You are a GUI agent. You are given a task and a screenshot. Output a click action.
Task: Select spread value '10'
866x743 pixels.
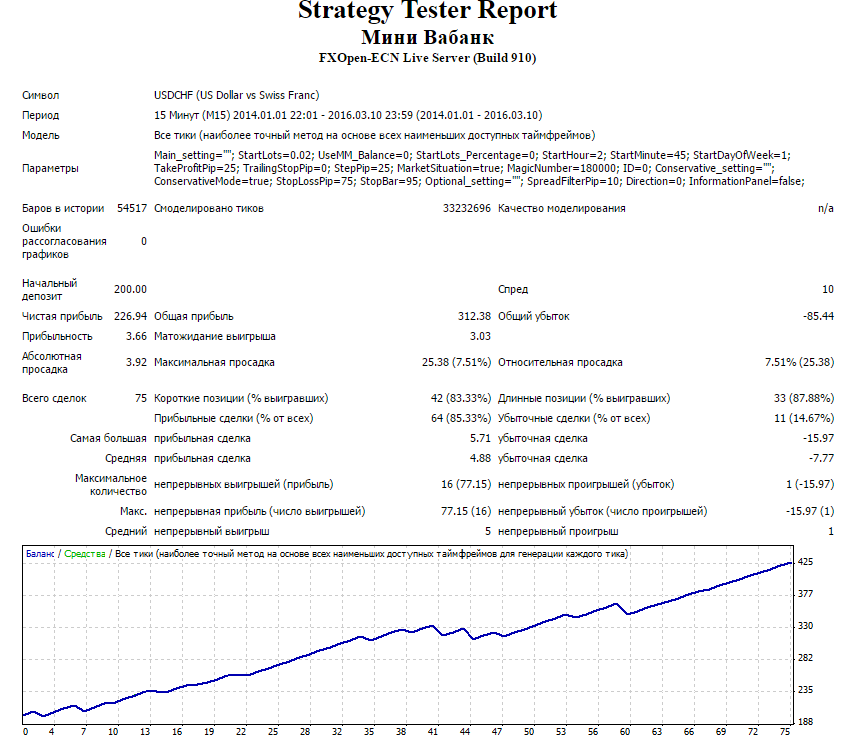pyautogui.click(x=828, y=289)
